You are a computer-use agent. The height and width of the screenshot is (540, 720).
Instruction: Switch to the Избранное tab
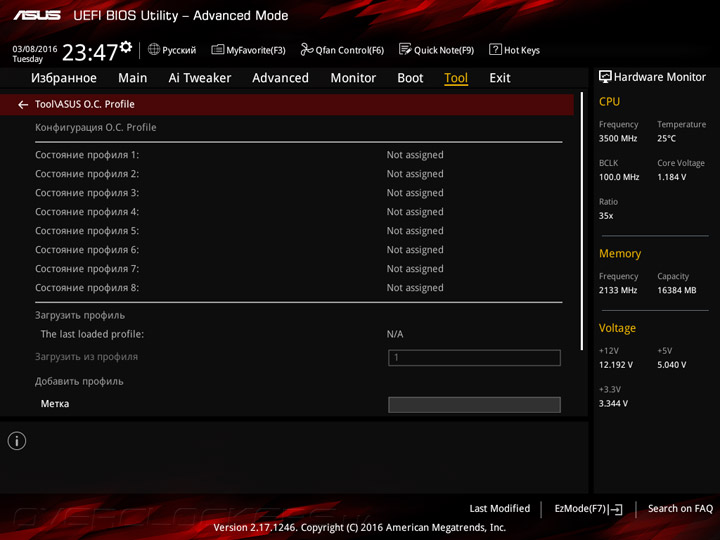(x=64, y=78)
